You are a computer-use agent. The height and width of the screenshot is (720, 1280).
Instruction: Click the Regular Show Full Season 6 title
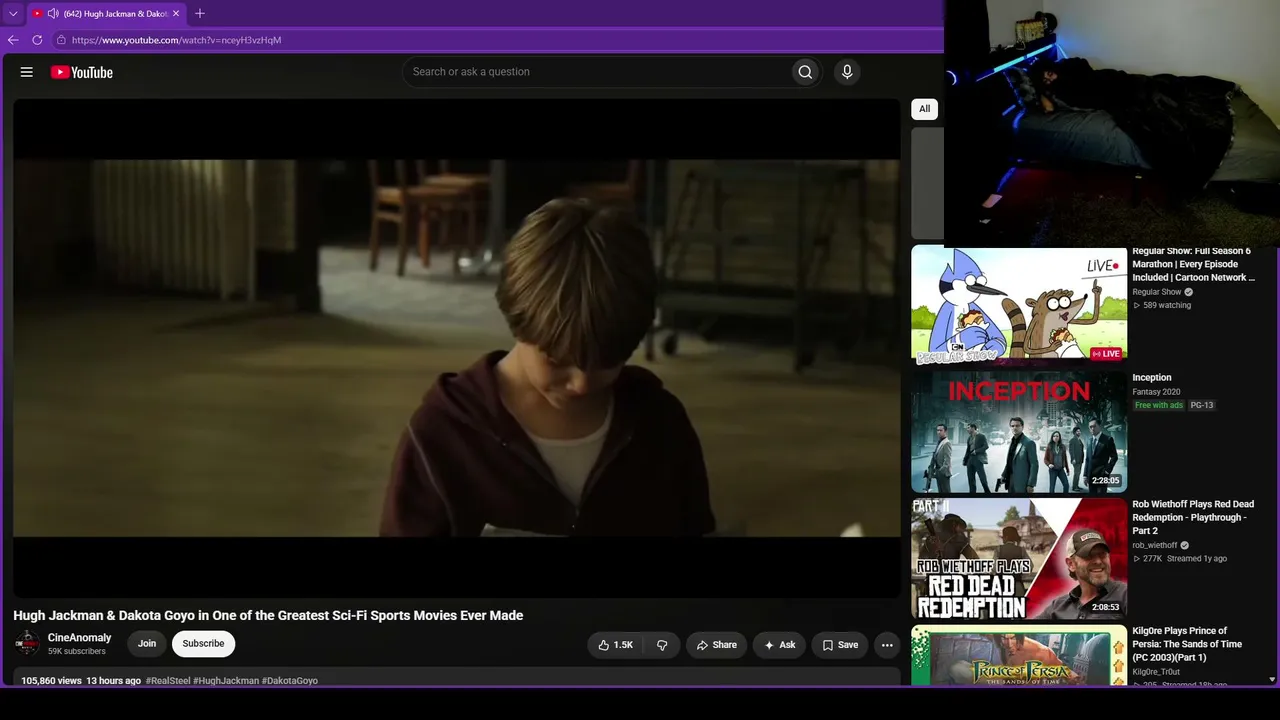coord(1193,264)
